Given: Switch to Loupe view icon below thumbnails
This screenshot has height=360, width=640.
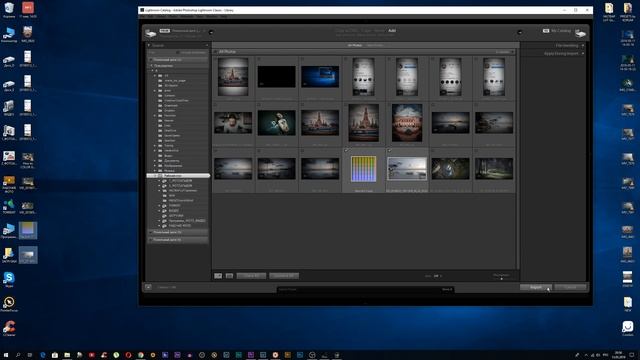Looking at the screenshot, I should pyautogui.click(x=229, y=276).
